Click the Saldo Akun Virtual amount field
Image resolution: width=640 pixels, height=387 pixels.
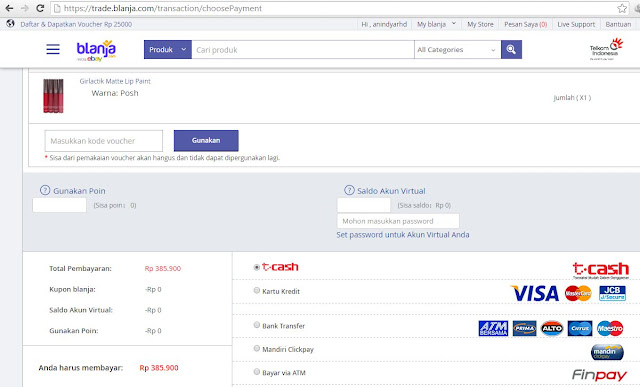364,205
